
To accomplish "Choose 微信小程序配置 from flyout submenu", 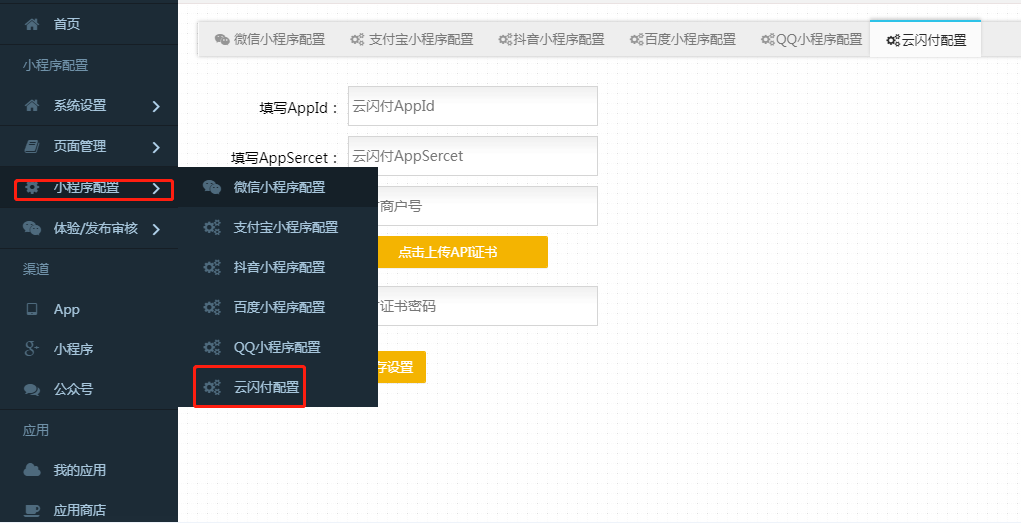I will (x=278, y=188).
